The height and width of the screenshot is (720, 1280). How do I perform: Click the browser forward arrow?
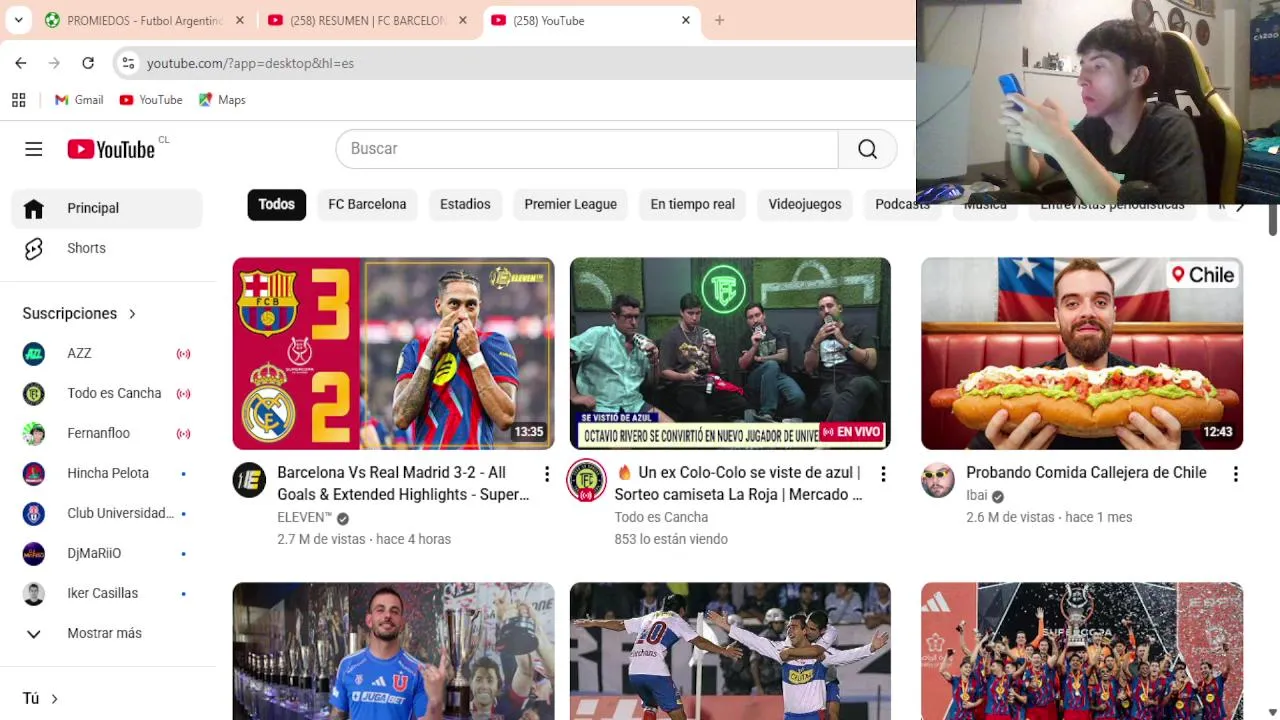tap(54, 63)
